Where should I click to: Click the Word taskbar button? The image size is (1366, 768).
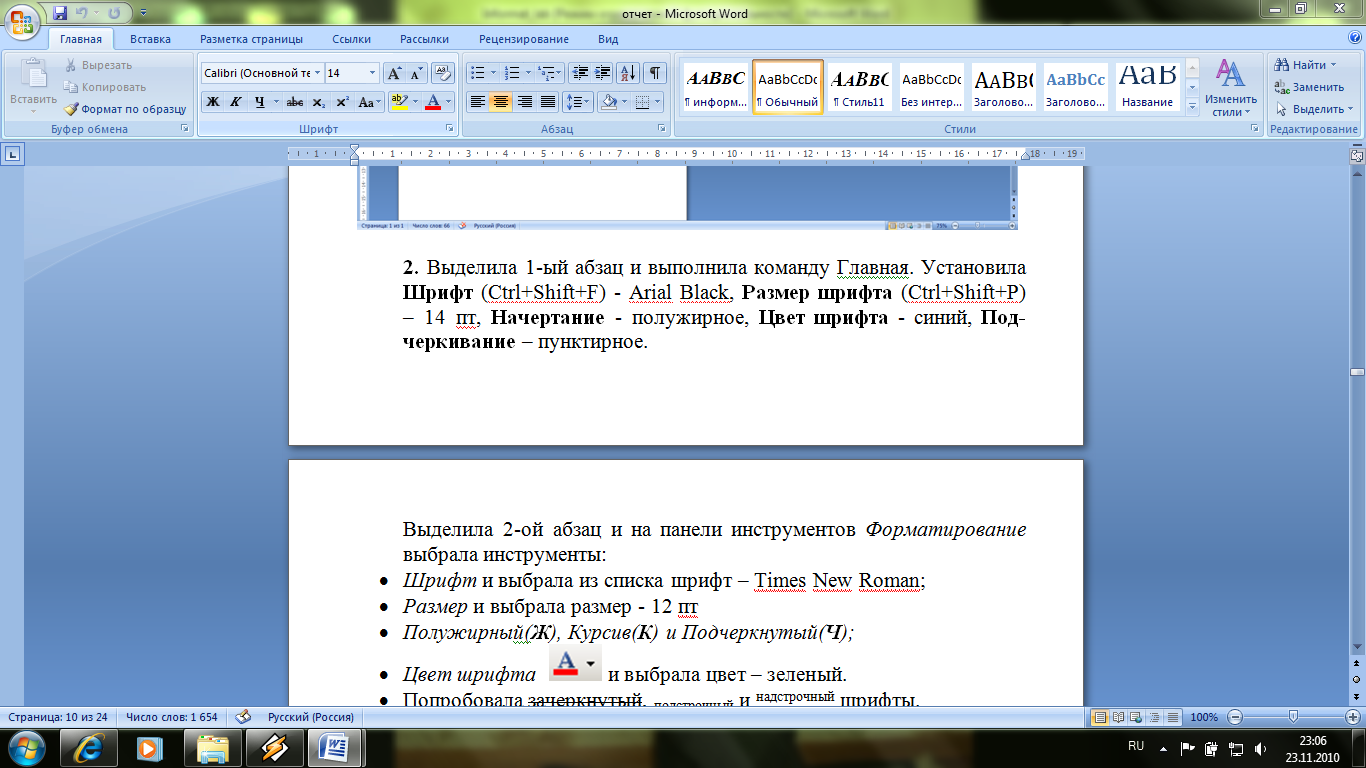335,747
